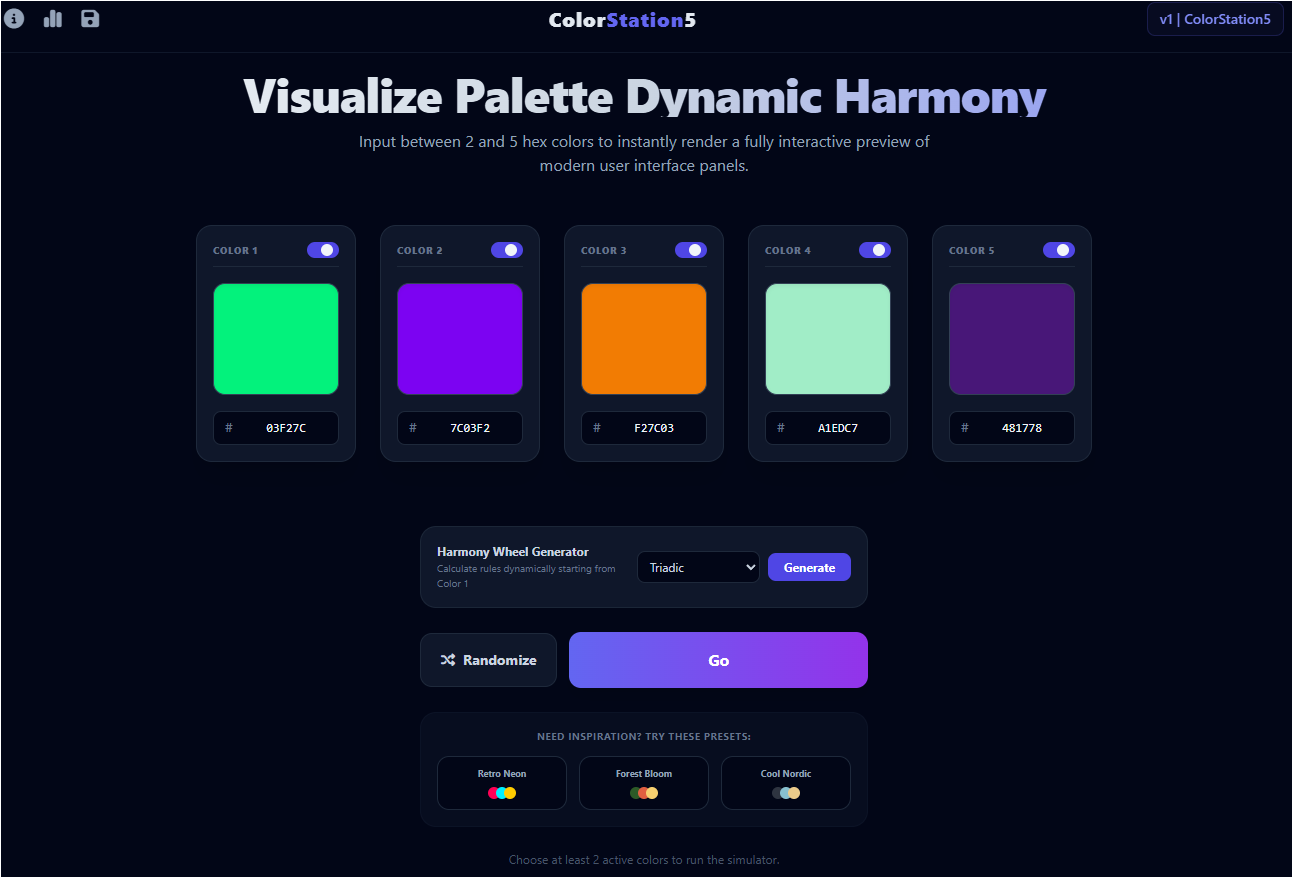Screen dimensions: 1293x878
Task: Choose the Cool Nordic preset
Action: (786, 783)
